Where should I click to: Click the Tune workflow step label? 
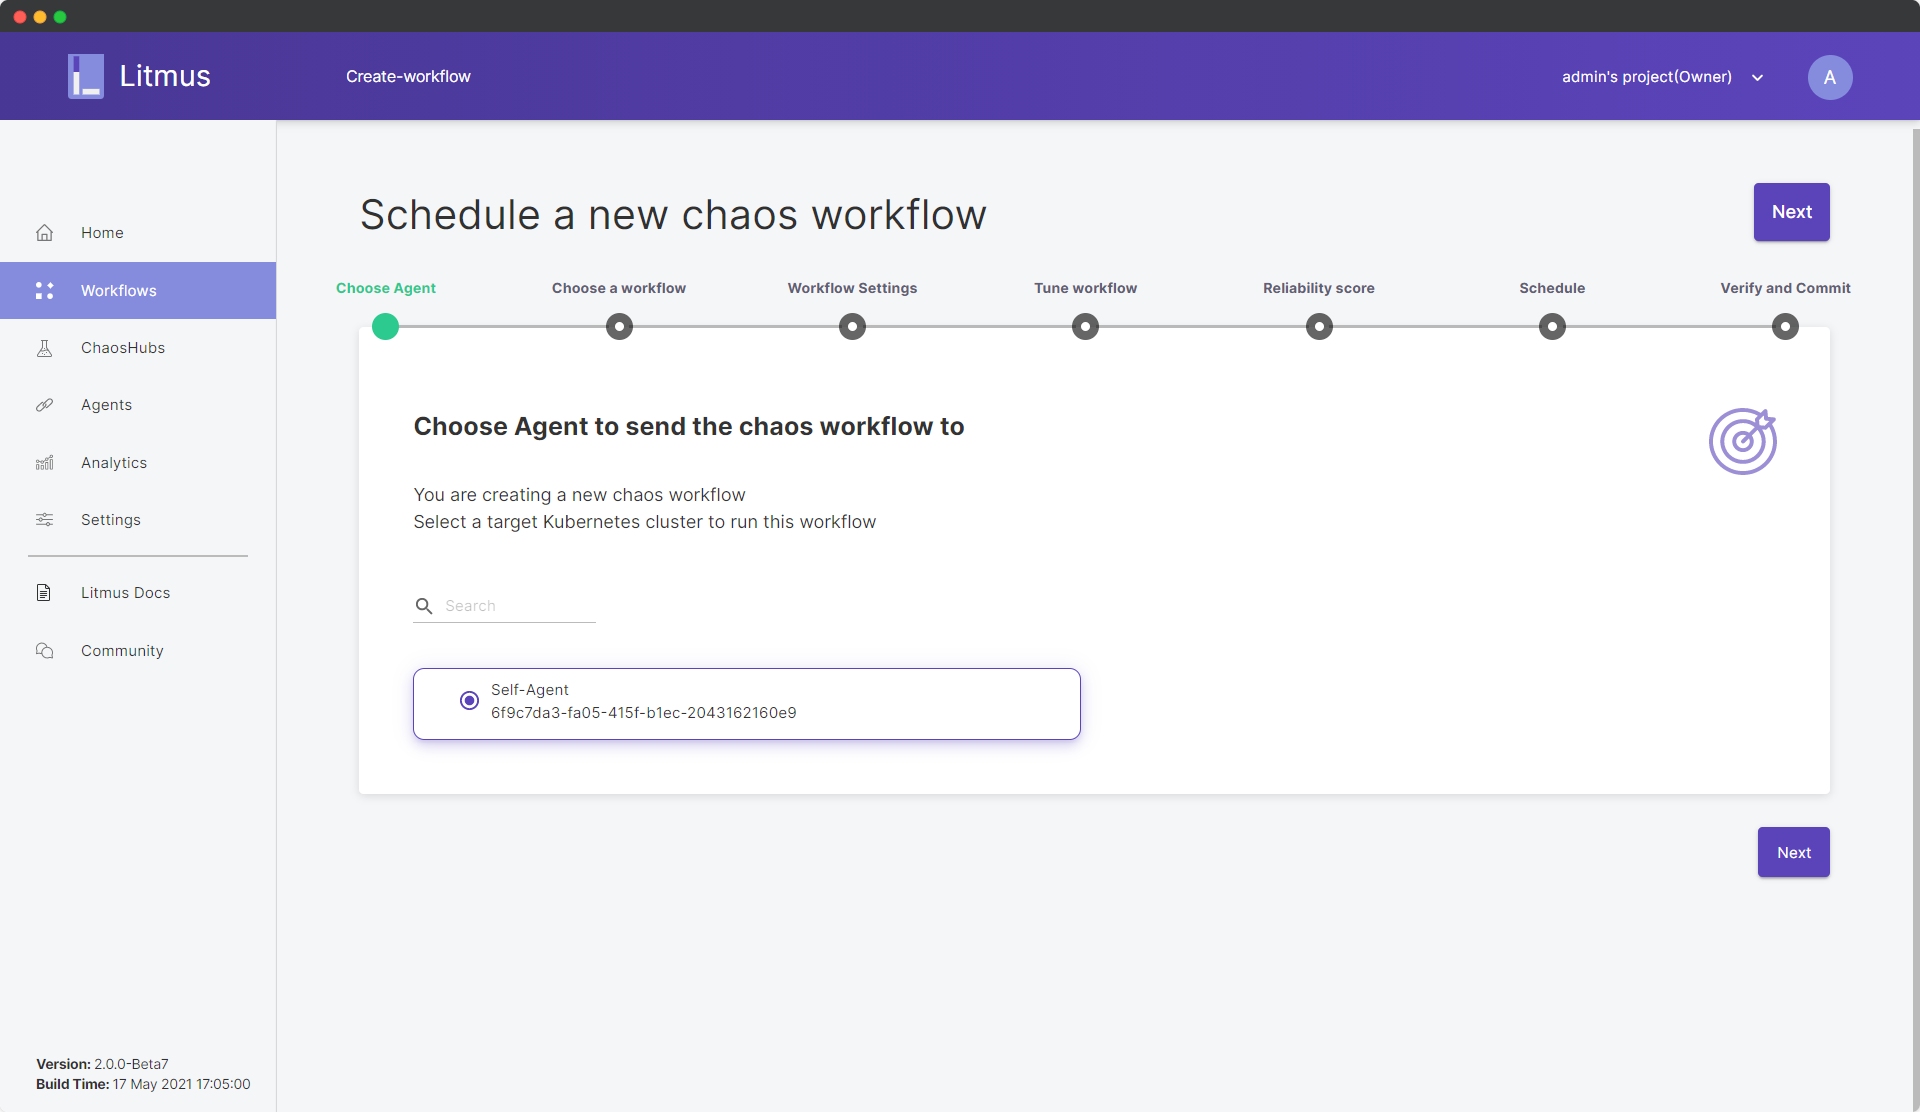click(1085, 288)
